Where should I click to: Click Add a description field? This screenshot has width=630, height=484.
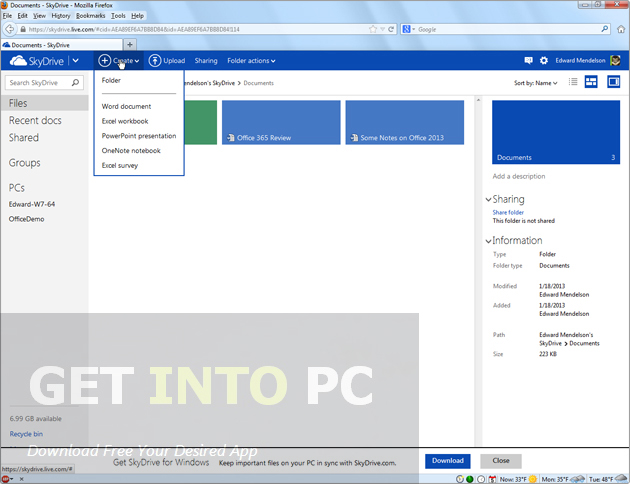[x=519, y=176]
